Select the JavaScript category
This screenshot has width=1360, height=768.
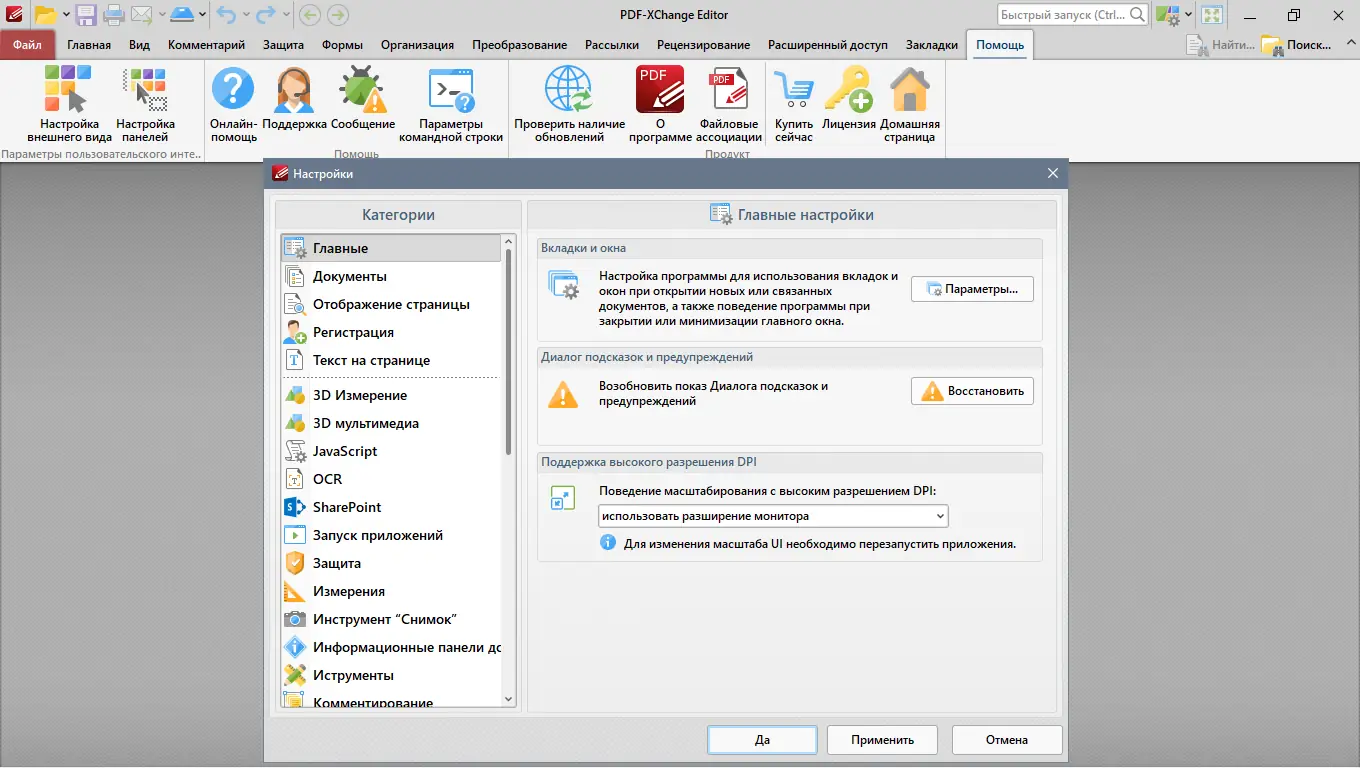pyautogui.click(x=391, y=451)
